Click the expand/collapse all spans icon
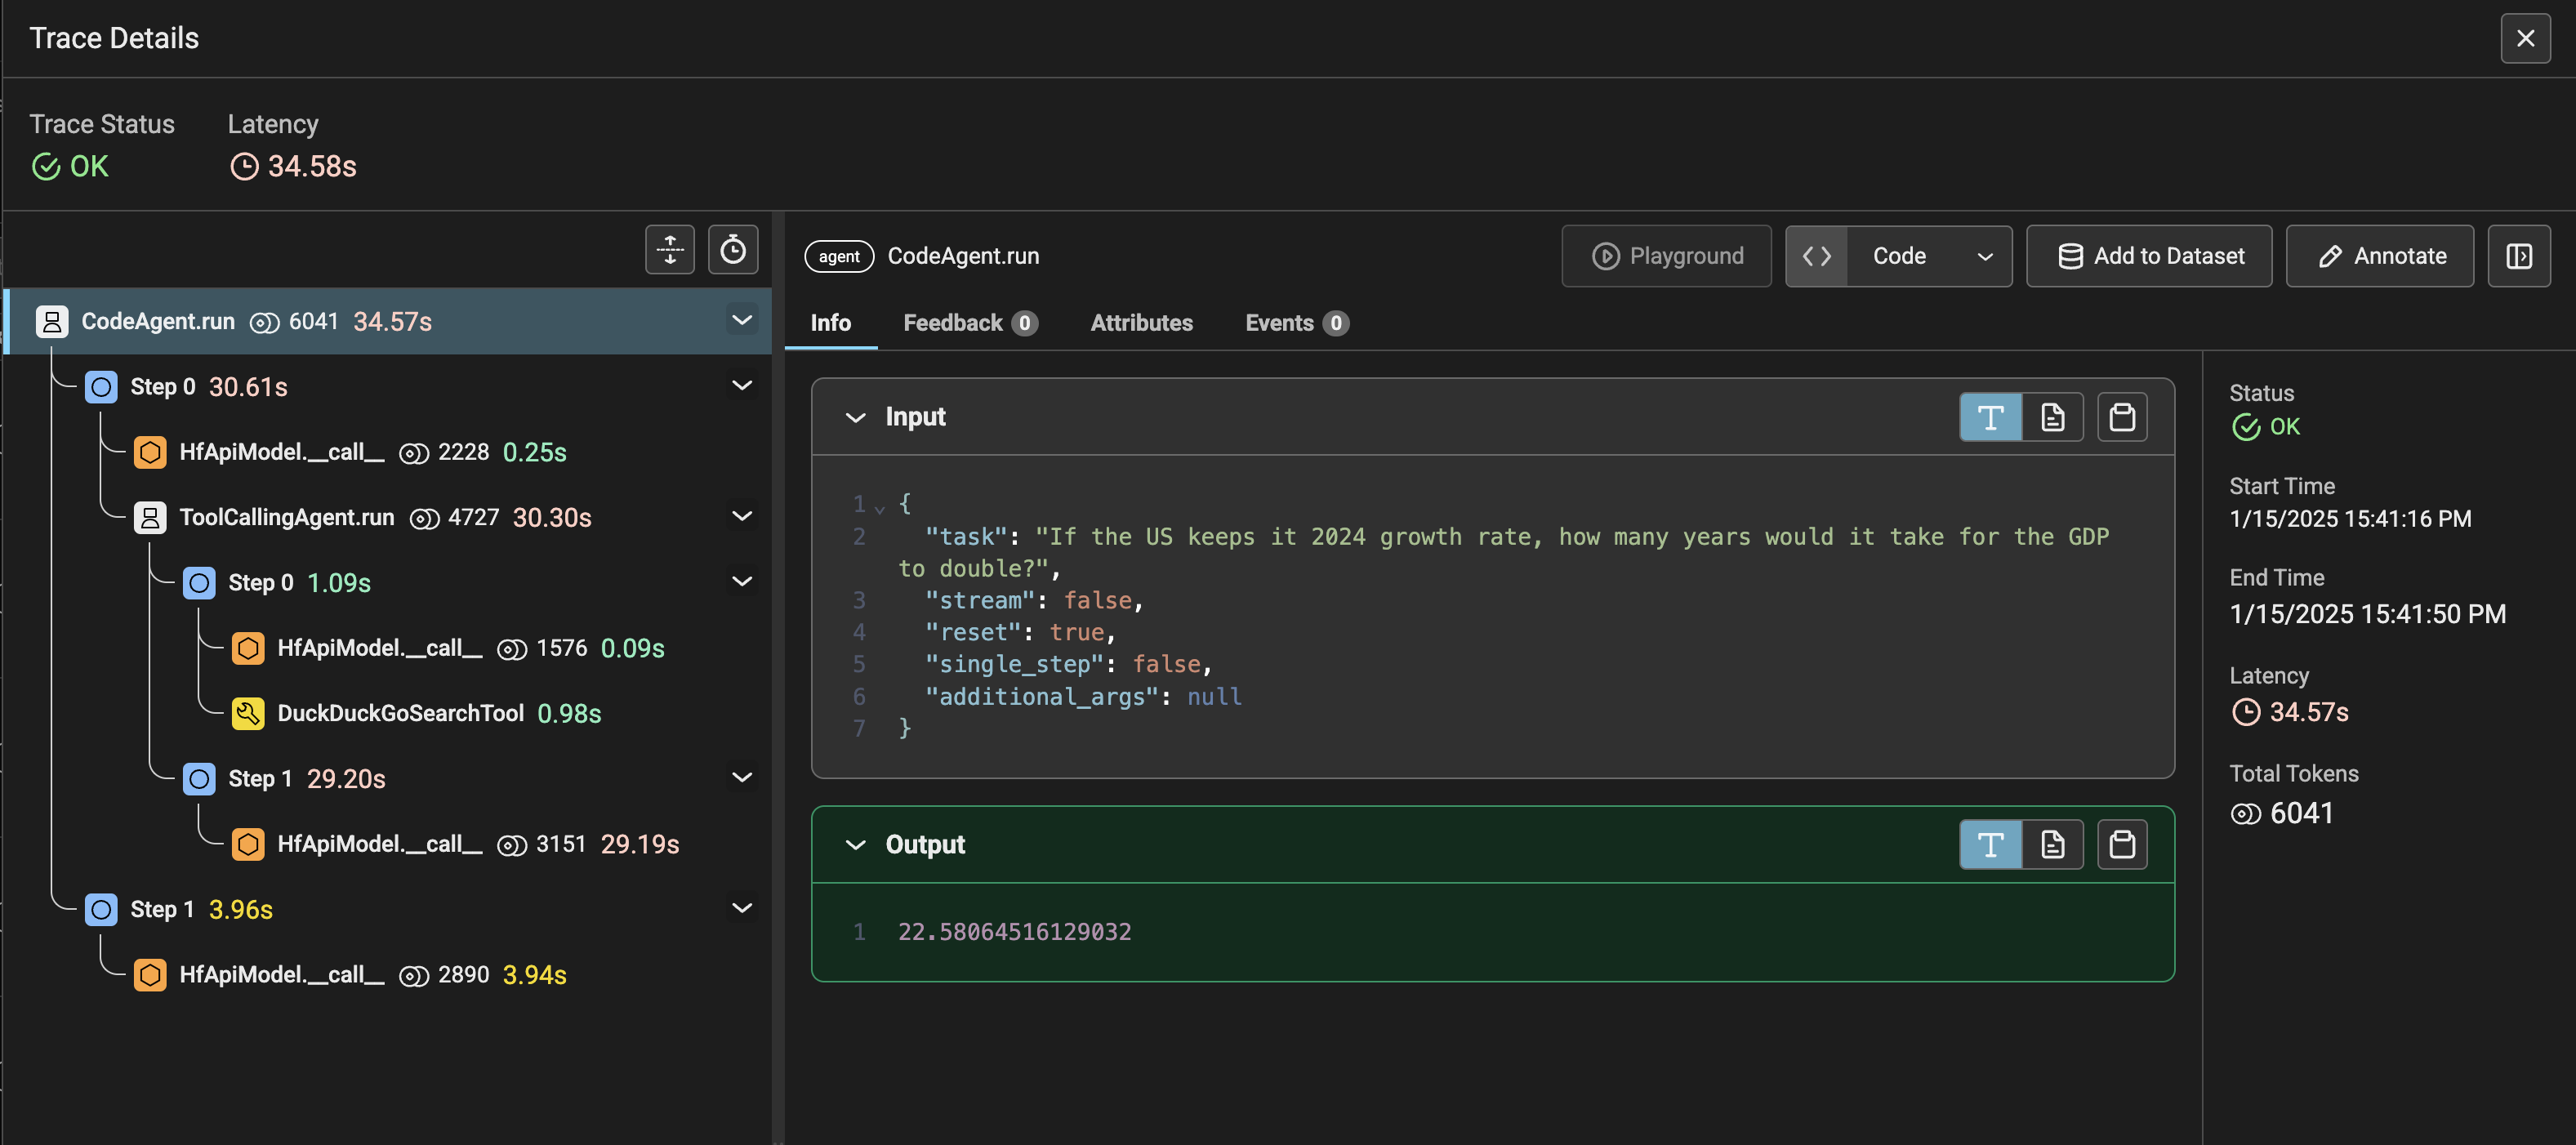This screenshot has height=1145, width=2576. (669, 250)
